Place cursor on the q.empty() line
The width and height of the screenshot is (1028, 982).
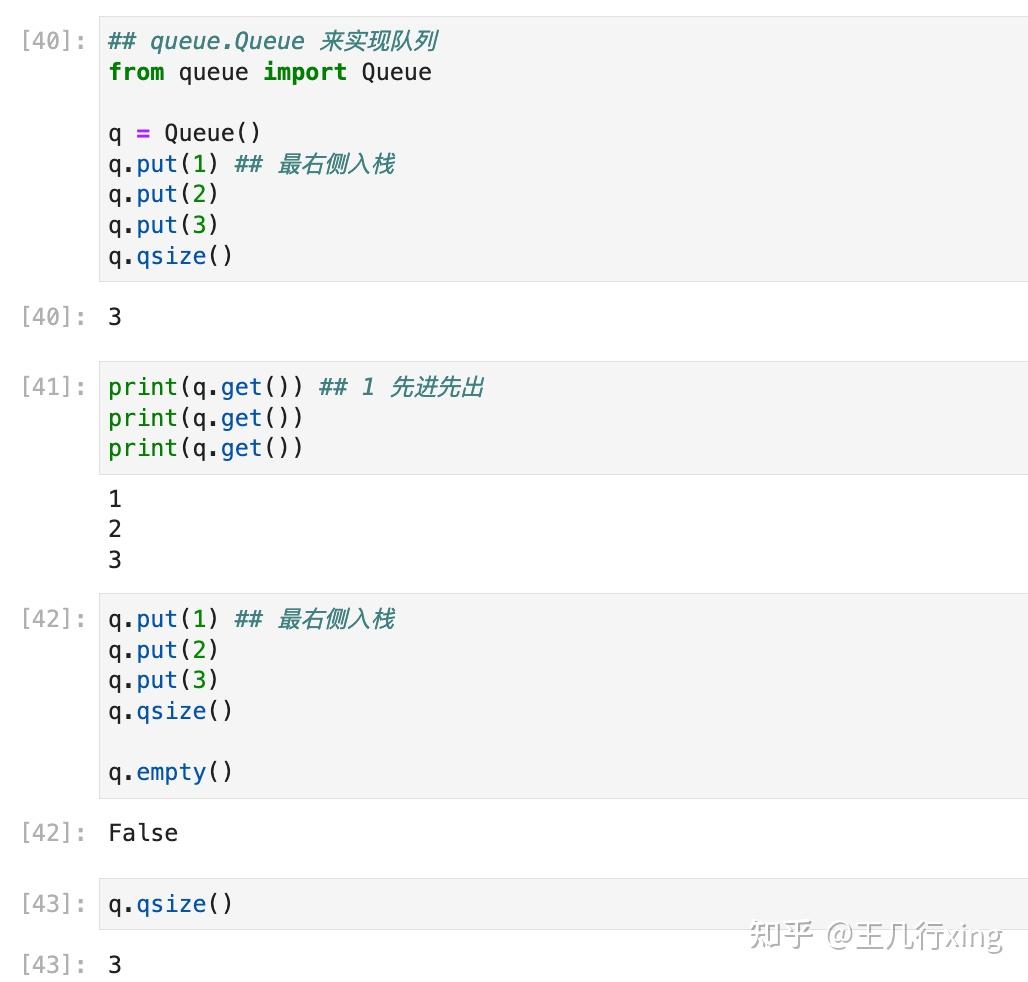pos(170,772)
